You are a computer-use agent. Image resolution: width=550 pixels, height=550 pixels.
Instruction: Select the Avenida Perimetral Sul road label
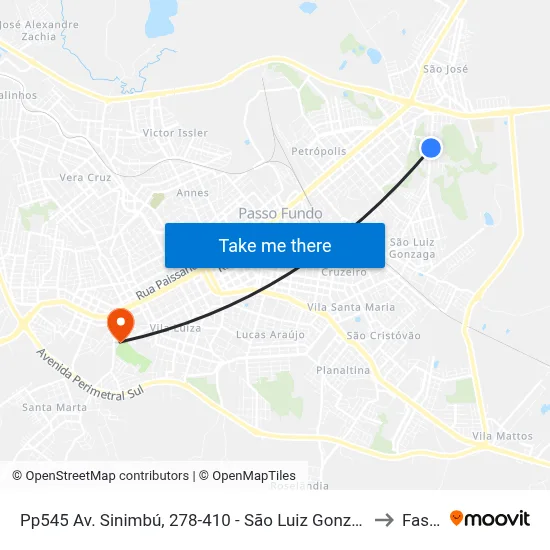(90, 375)
